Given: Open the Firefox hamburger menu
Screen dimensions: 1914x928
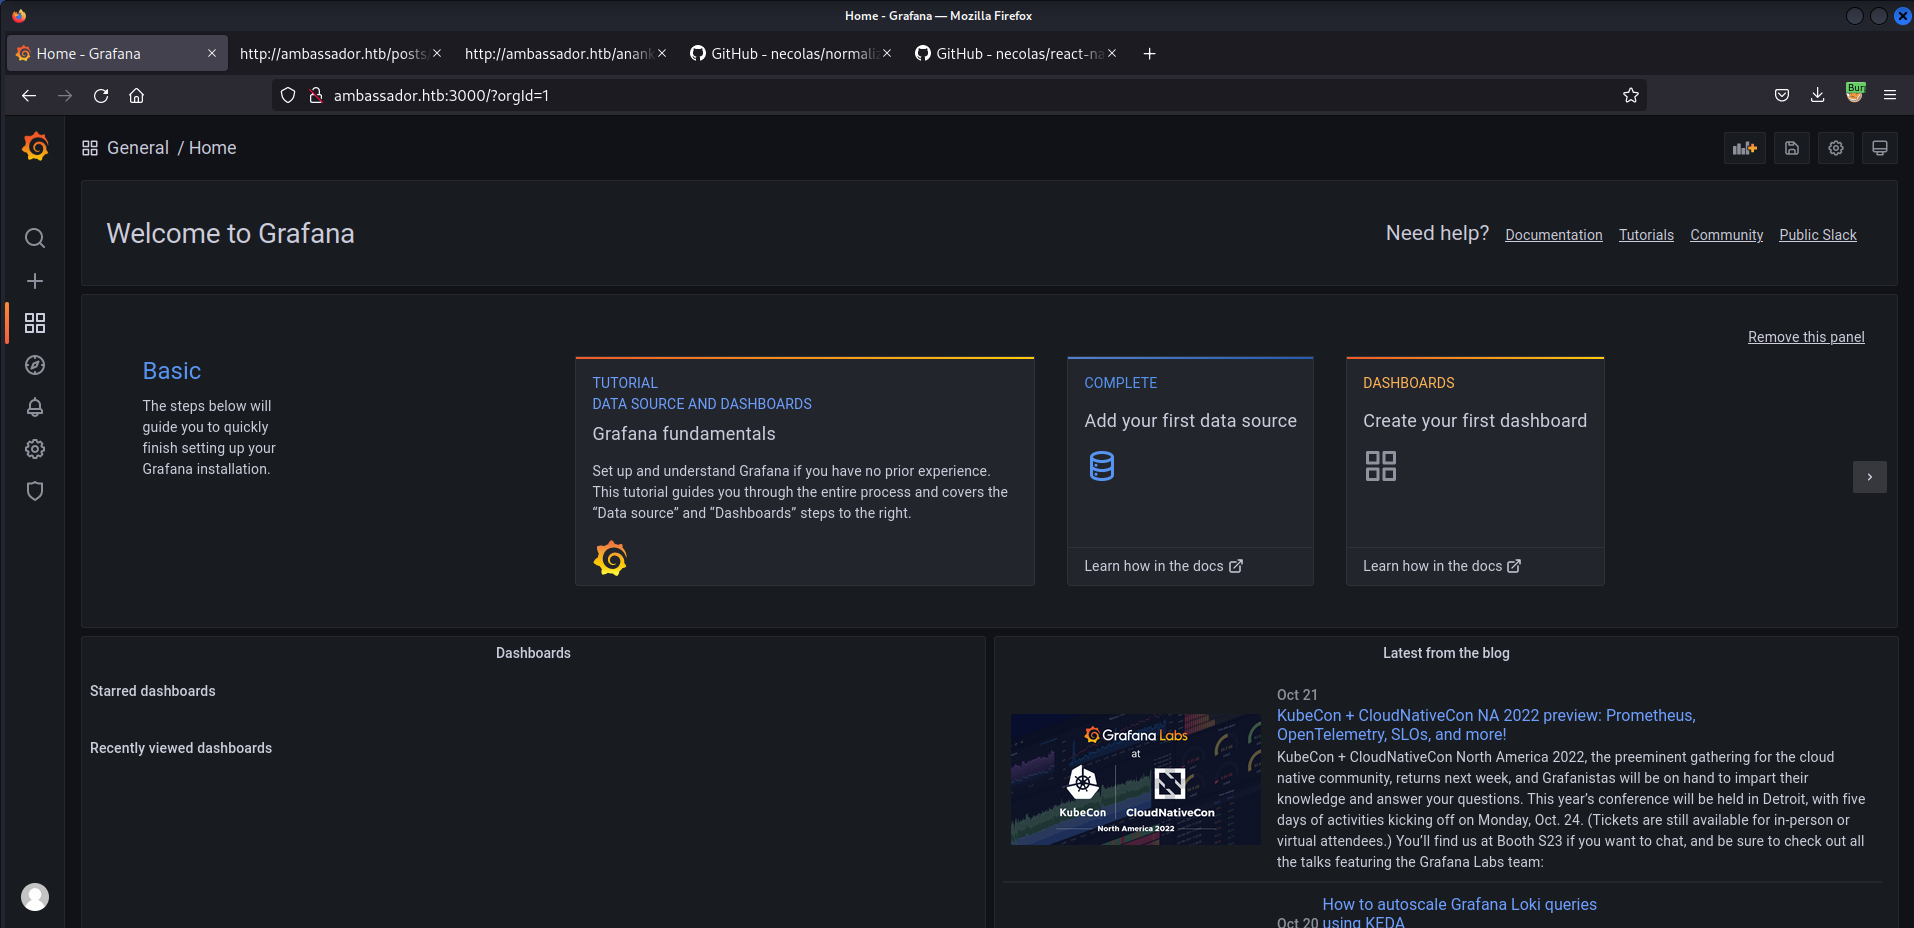Looking at the screenshot, I should [1890, 95].
